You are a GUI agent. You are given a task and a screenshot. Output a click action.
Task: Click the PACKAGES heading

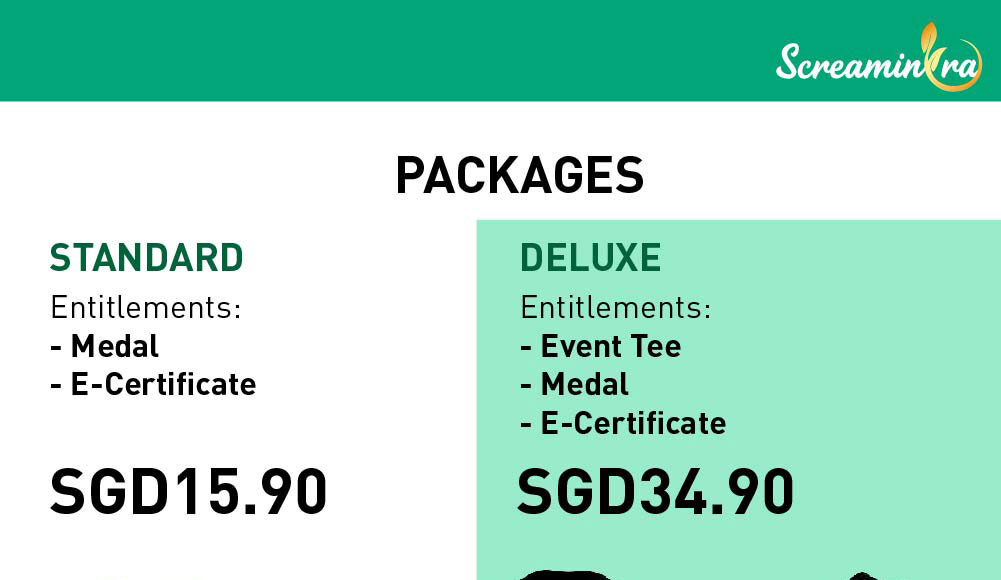tap(520, 175)
